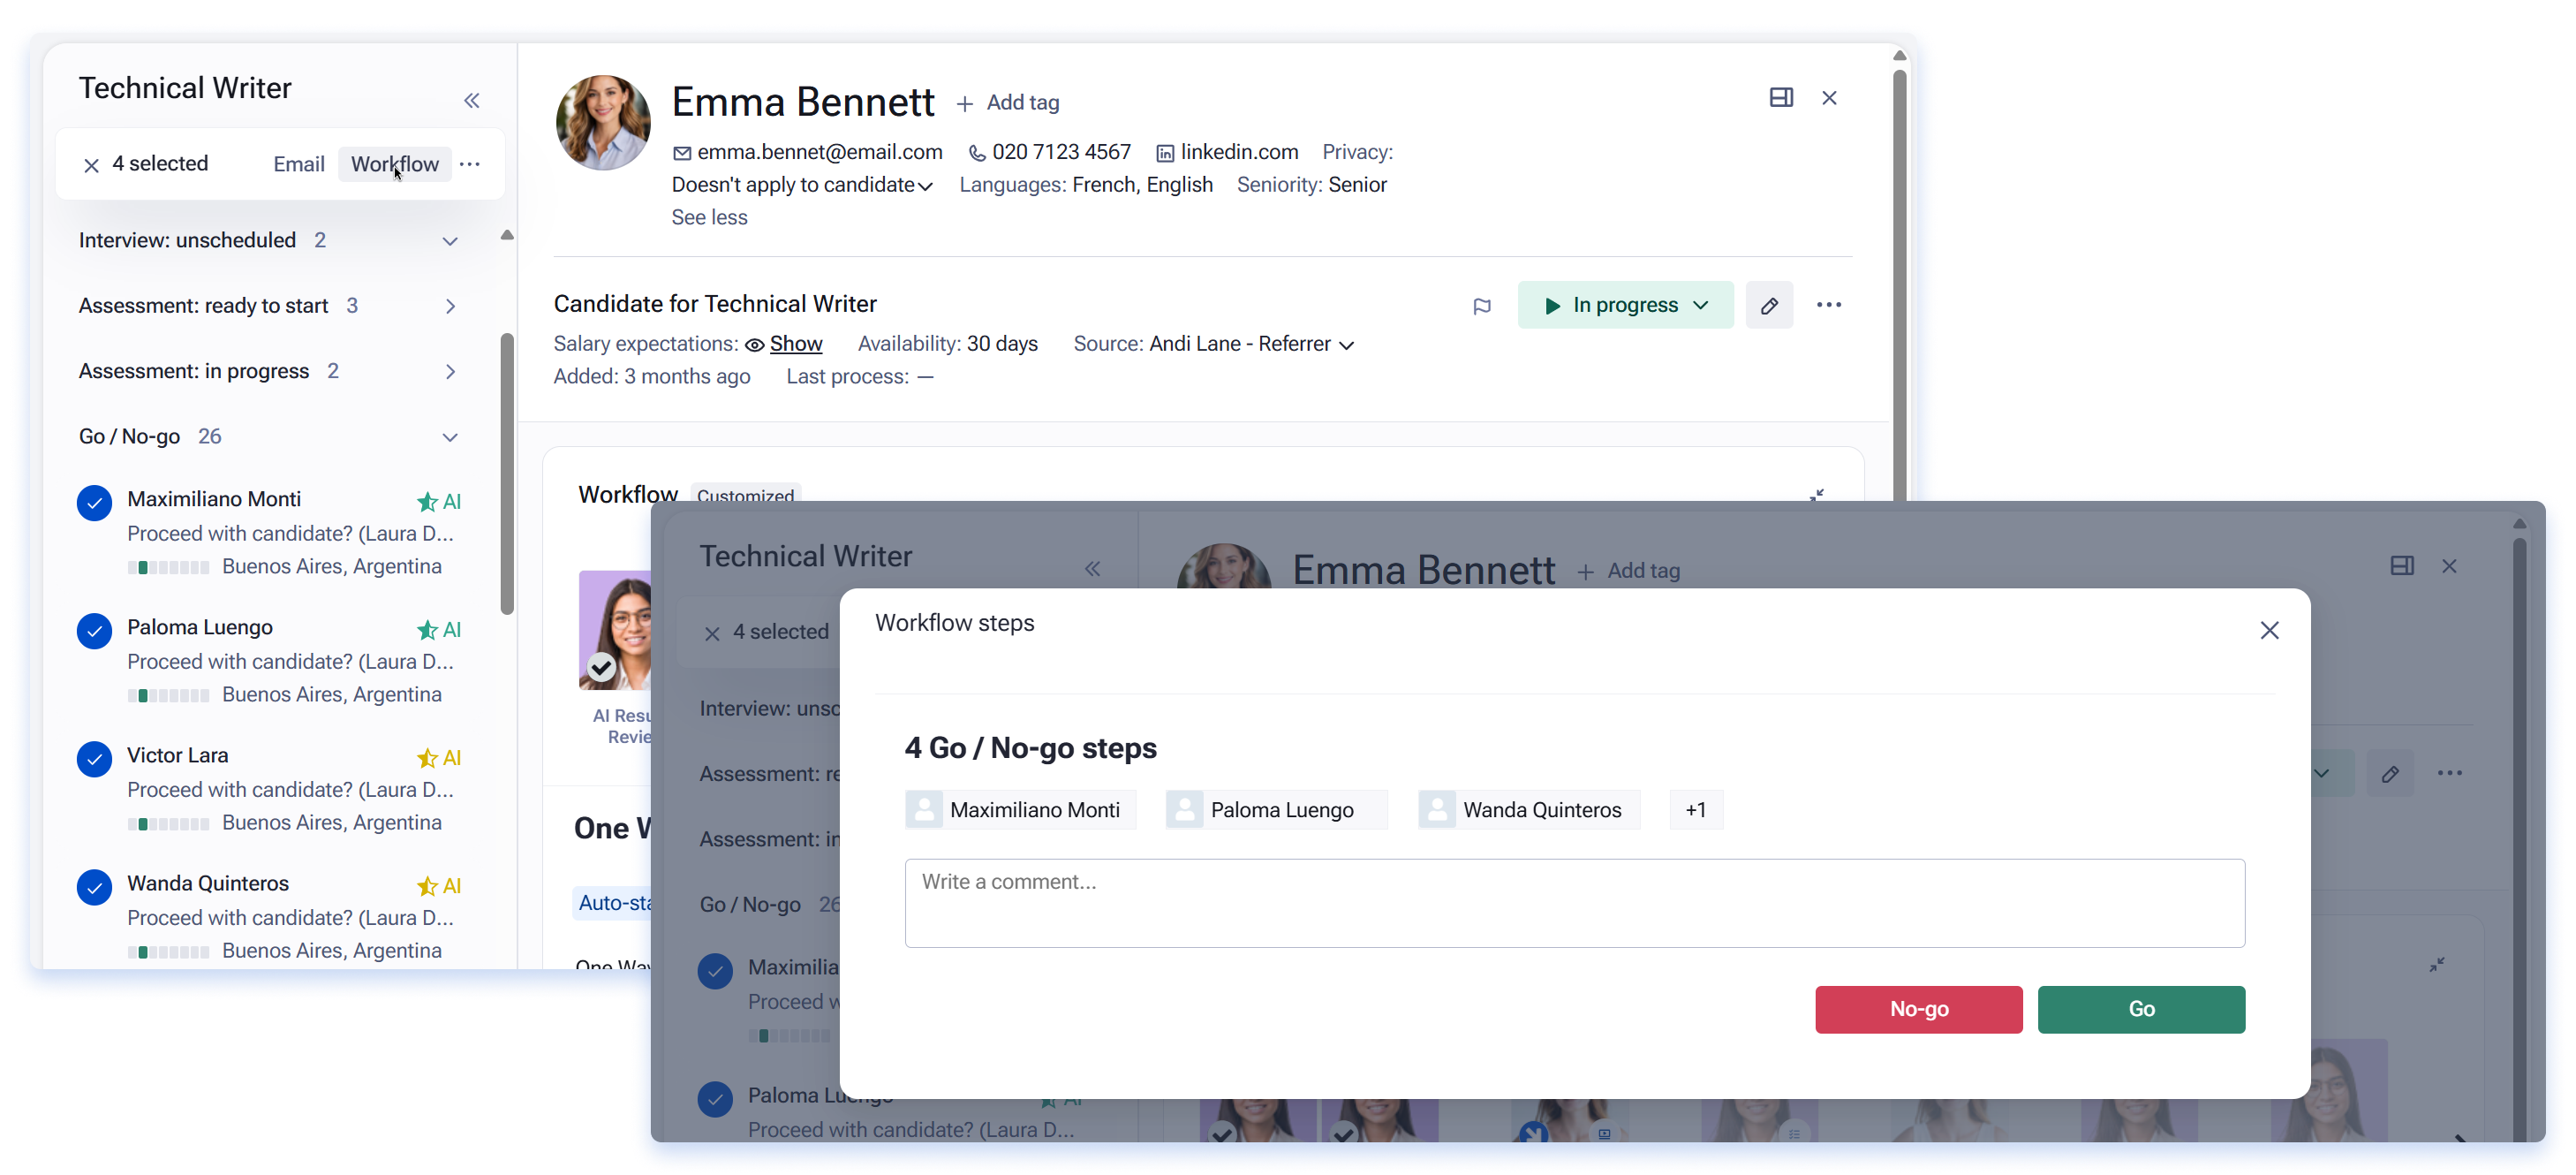Click Paloma Luengo's AI star rating
The height and width of the screenshot is (1175, 2576).
coord(439,629)
